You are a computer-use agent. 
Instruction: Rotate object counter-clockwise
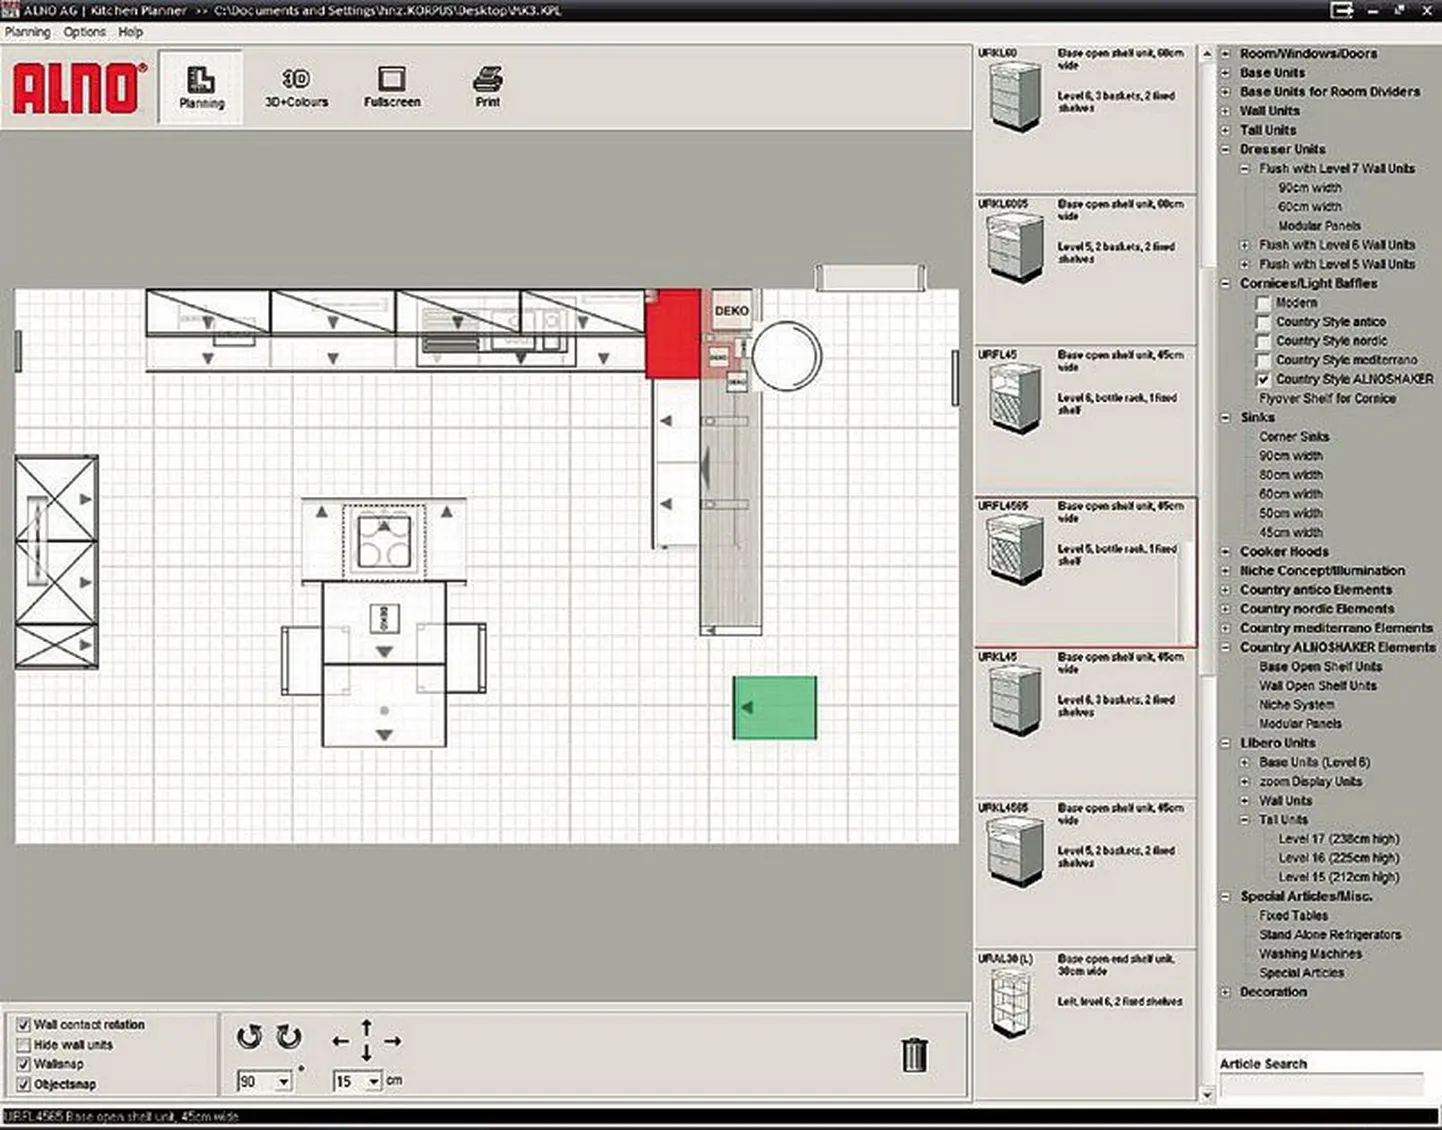(x=249, y=1037)
